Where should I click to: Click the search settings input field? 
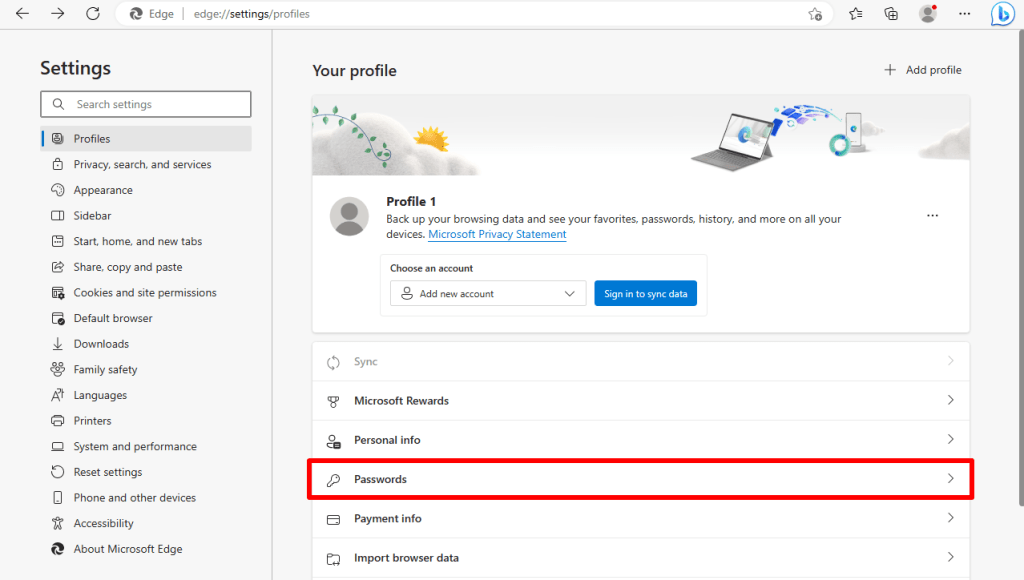click(x=145, y=103)
